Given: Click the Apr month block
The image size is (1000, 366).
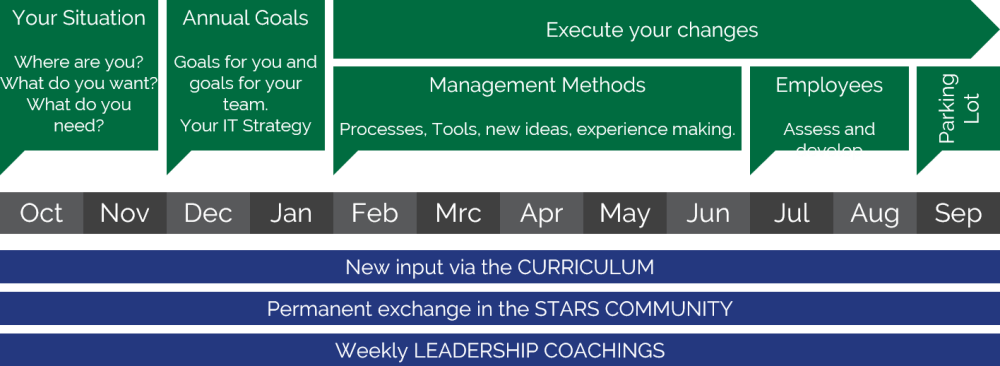Looking at the screenshot, I should point(541,213).
